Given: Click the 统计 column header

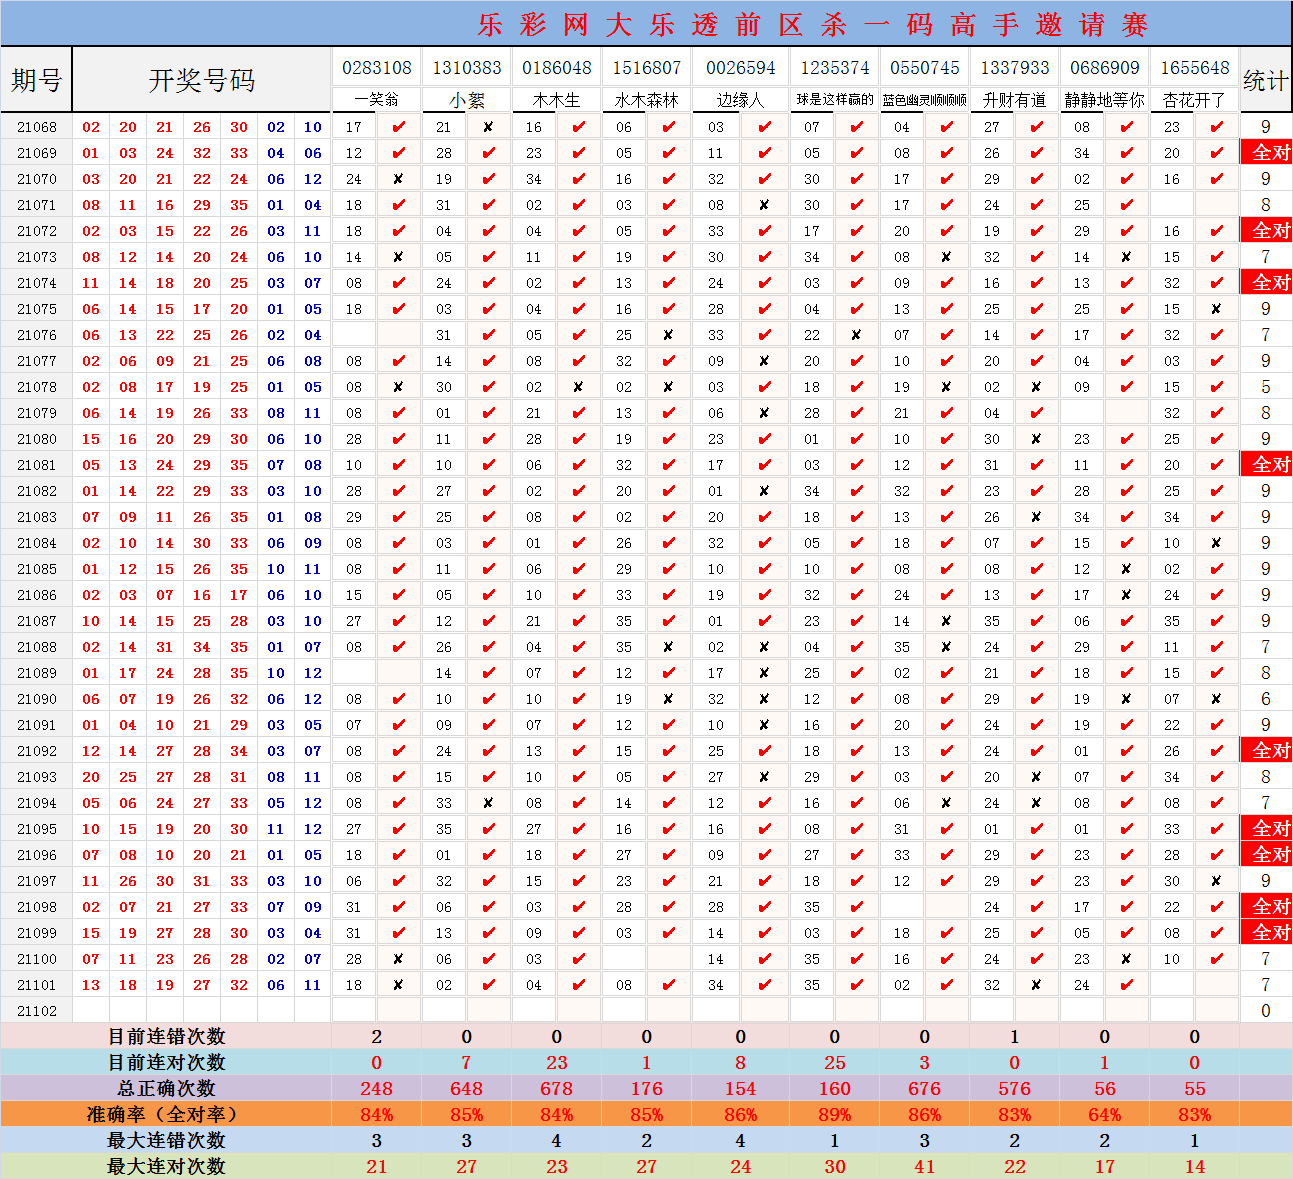Looking at the screenshot, I should (1266, 80).
